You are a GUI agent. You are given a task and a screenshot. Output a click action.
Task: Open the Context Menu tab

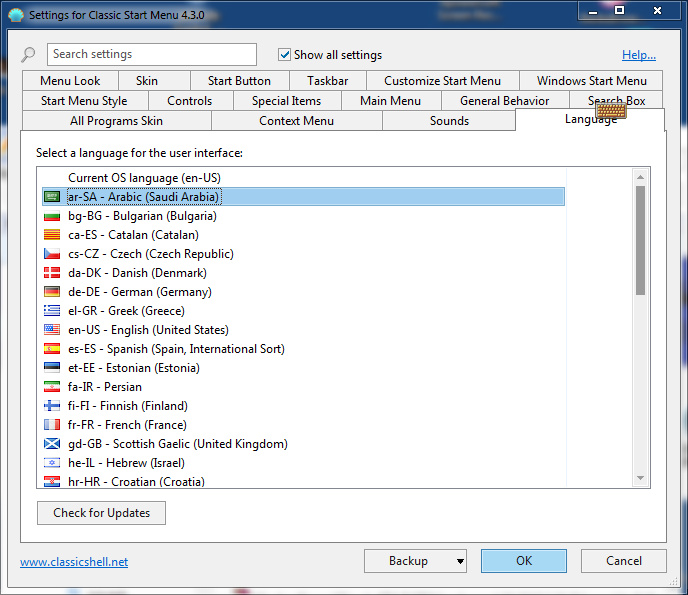click(297, 121)
